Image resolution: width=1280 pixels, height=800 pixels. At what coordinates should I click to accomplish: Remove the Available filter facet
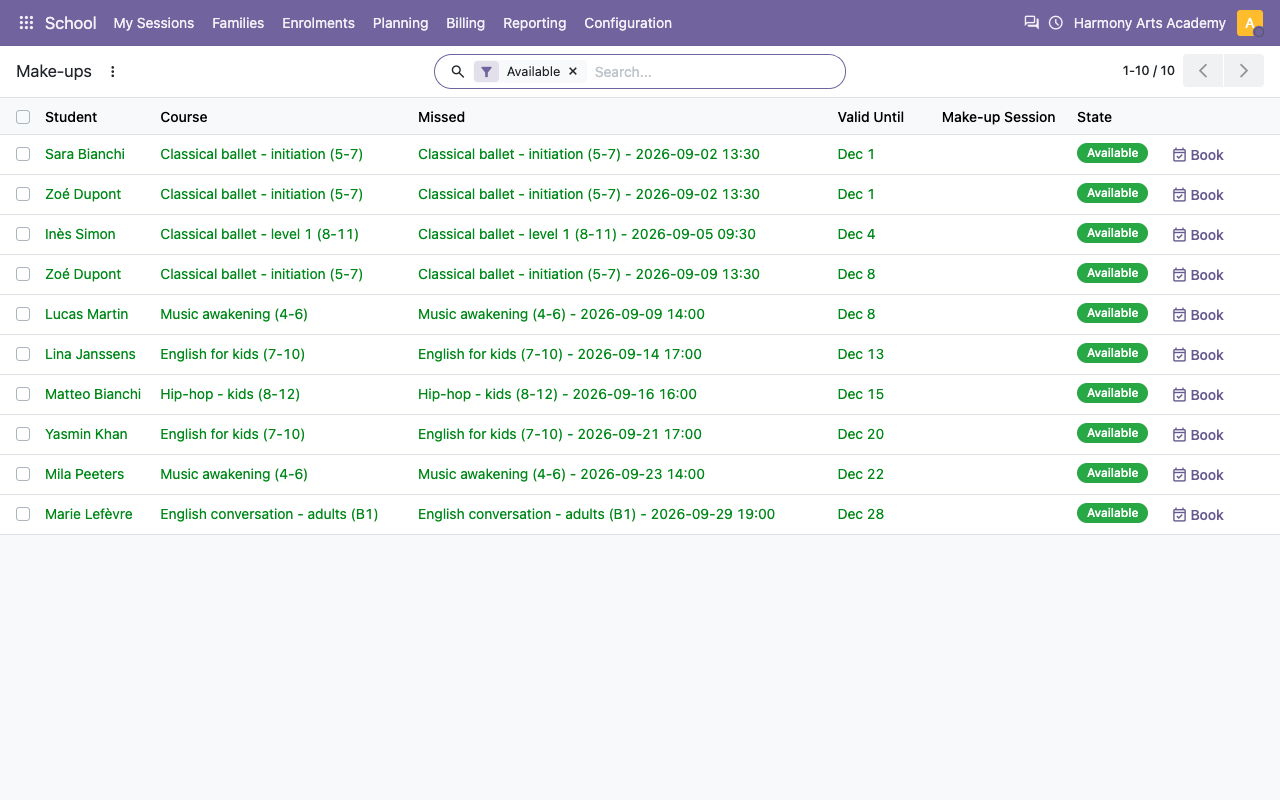[x=573, y=72]
